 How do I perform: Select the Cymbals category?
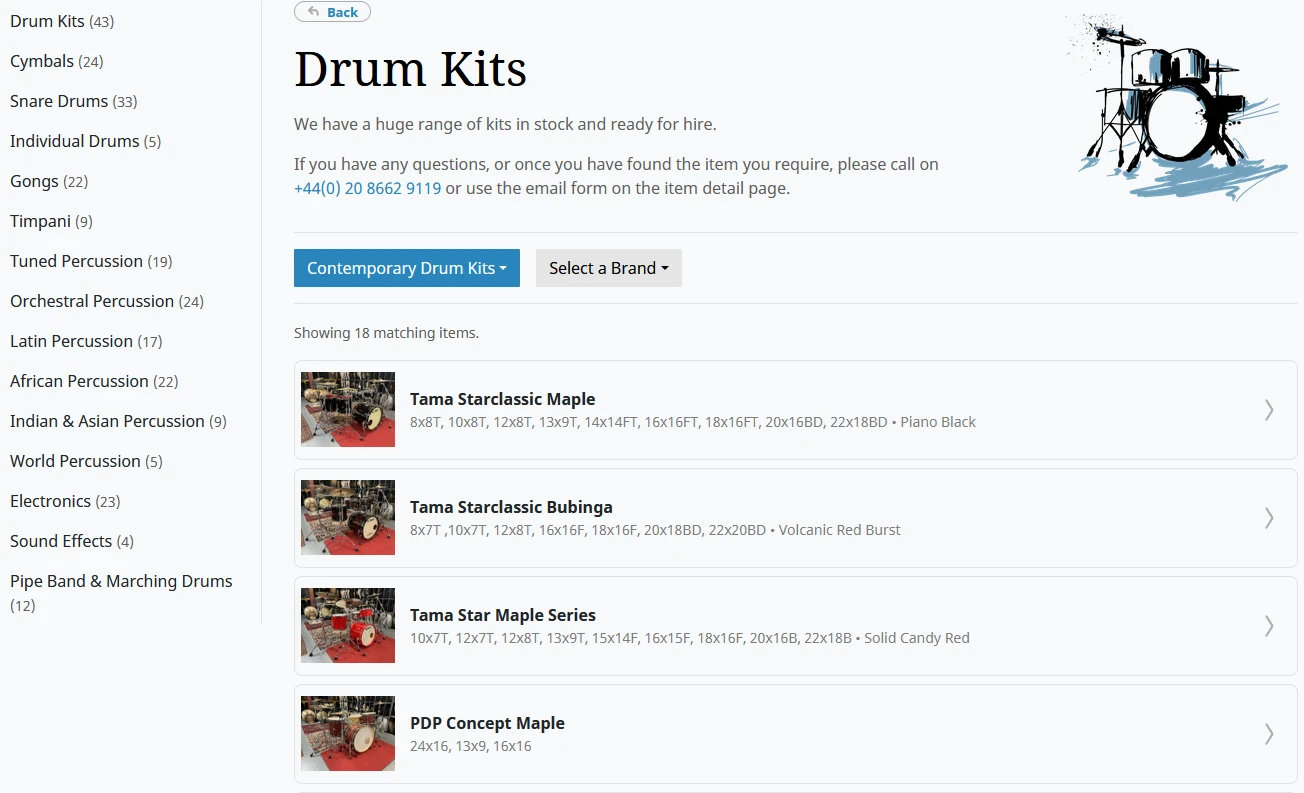tap(43, 61)
